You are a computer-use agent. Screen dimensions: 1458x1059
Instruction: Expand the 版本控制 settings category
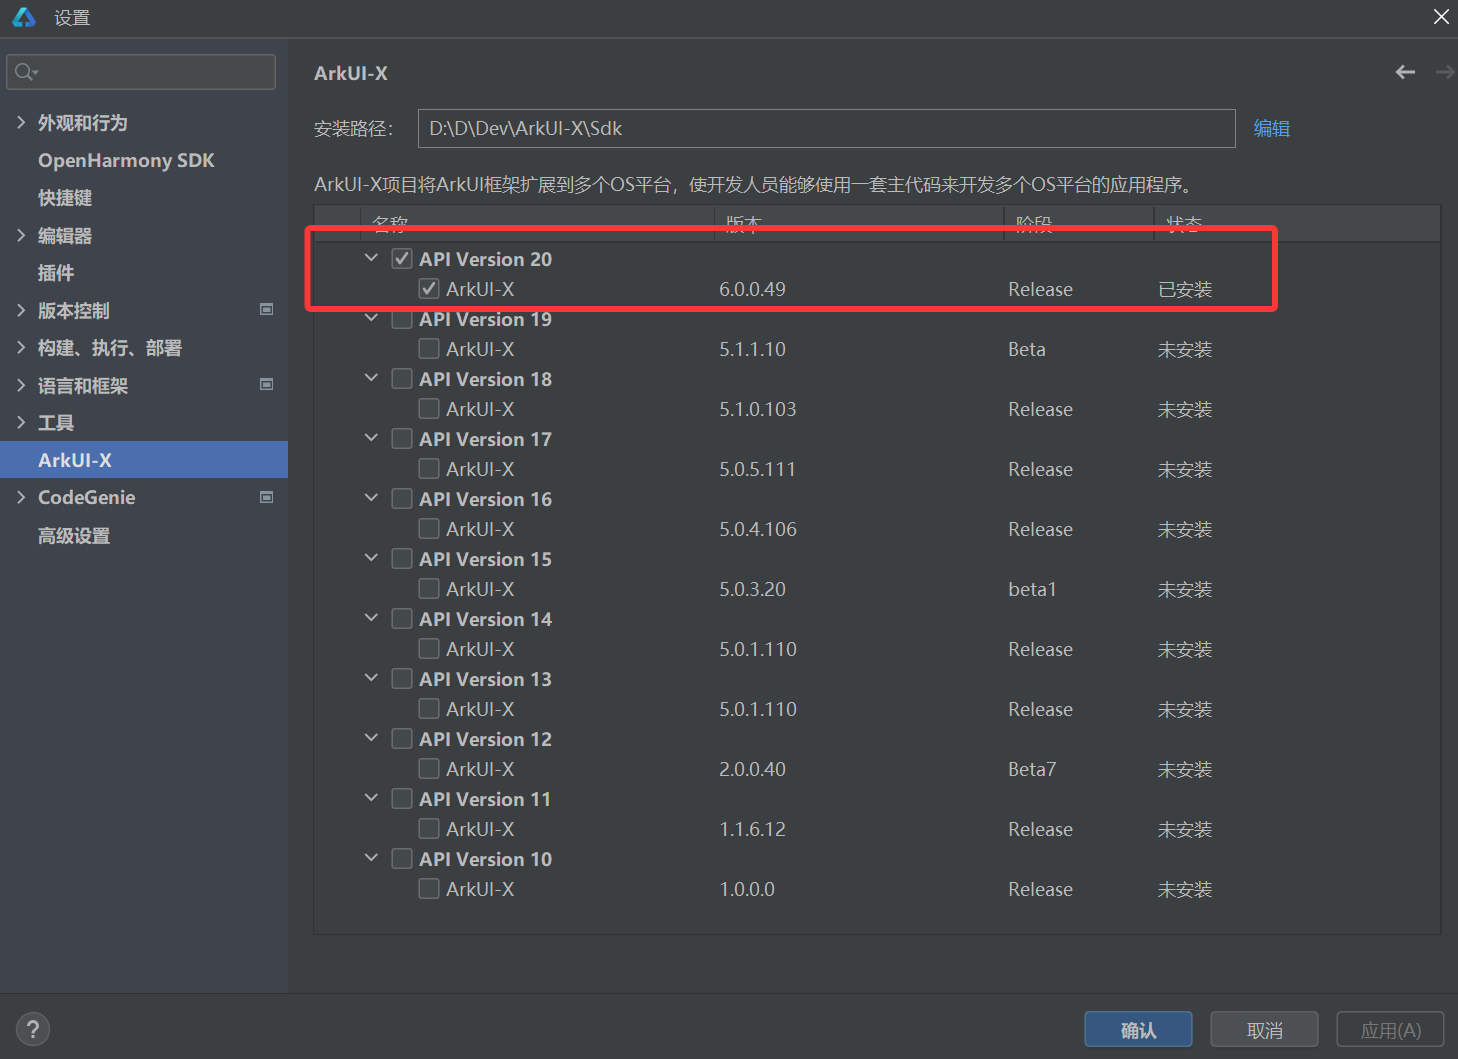coord(21,310)
